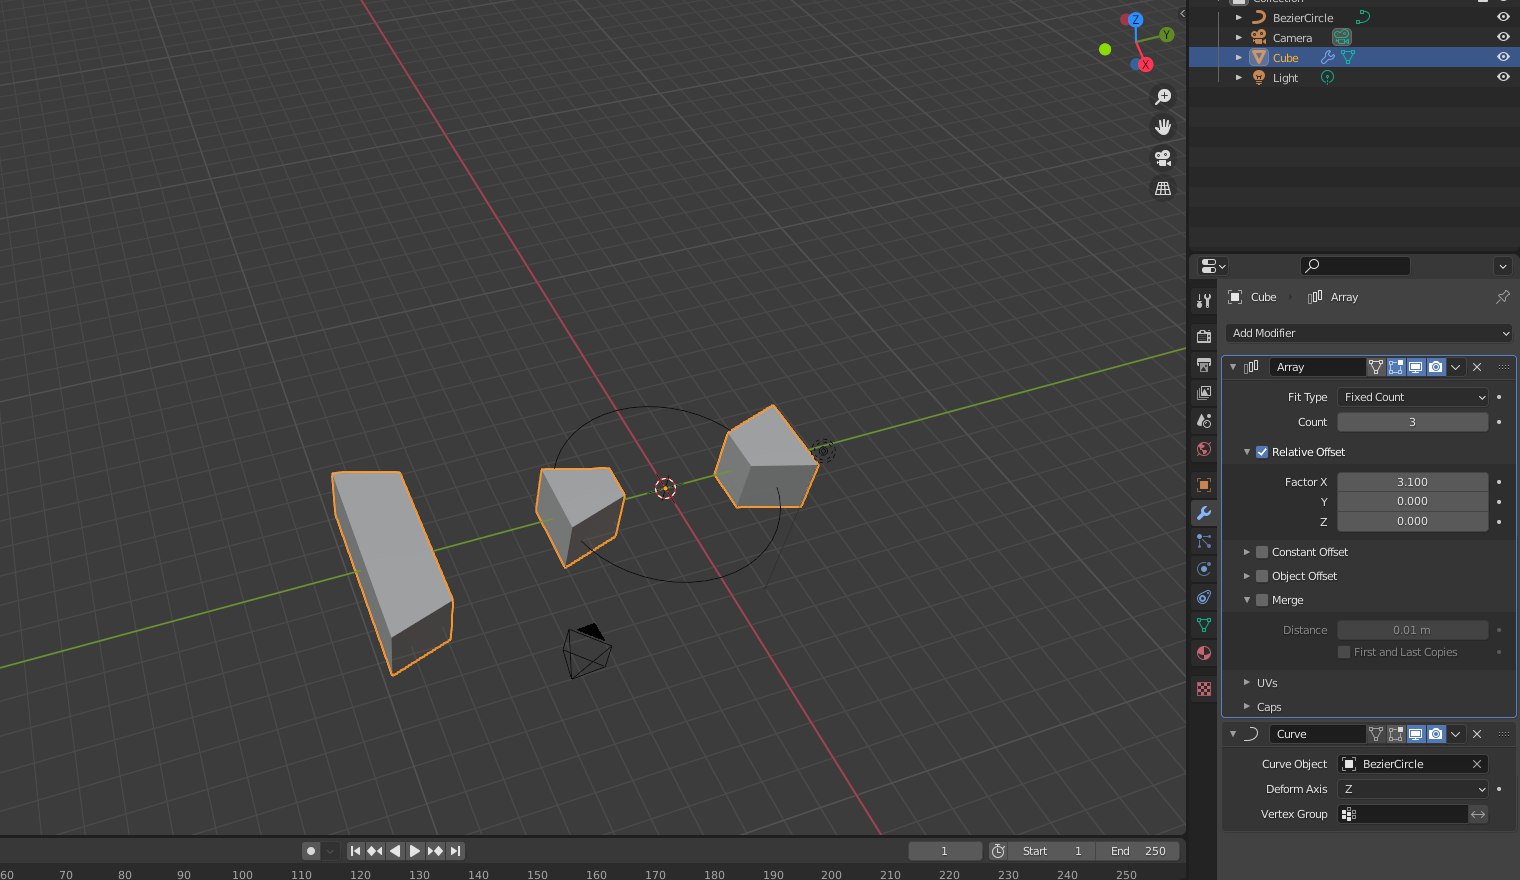Expand the BezierCircle outliner row
Viewport: 1520px width, 880px height.
click(1239, 17)
